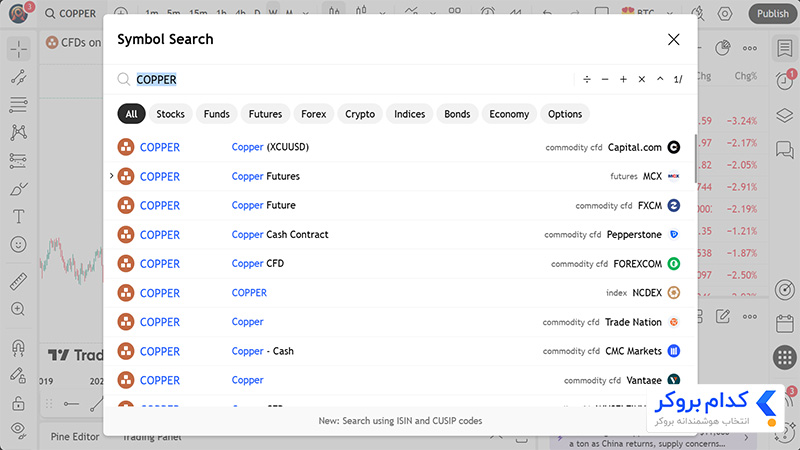
Task: Select the text annotation tool
Action: tap(18, 217)
